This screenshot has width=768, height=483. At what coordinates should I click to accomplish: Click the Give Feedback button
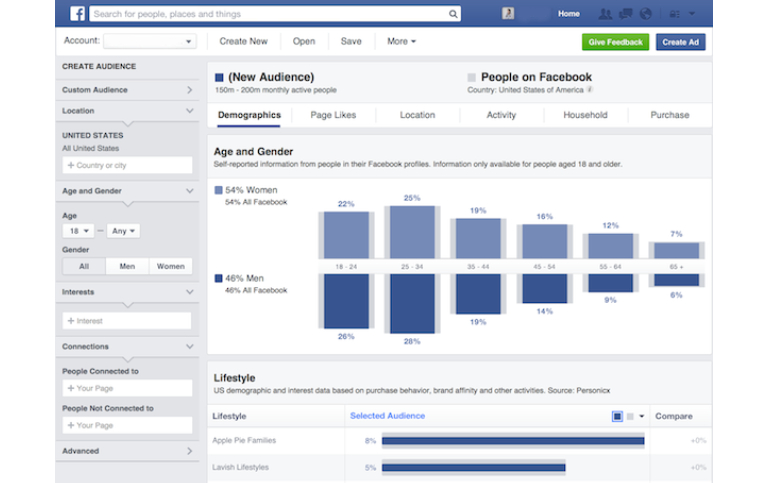[x=615, y=42]
